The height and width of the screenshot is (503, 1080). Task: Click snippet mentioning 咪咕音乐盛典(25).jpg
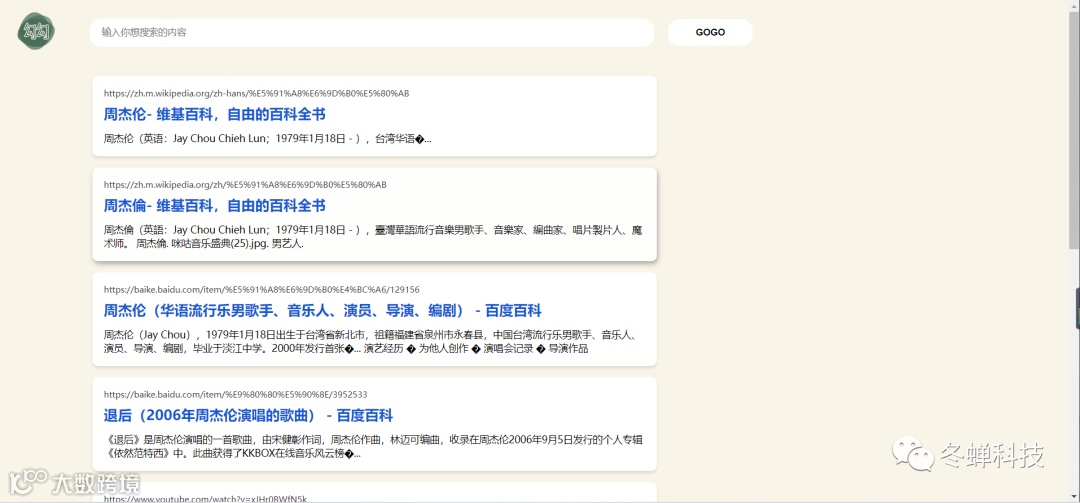pyautogui.click(x=373, y=236)
